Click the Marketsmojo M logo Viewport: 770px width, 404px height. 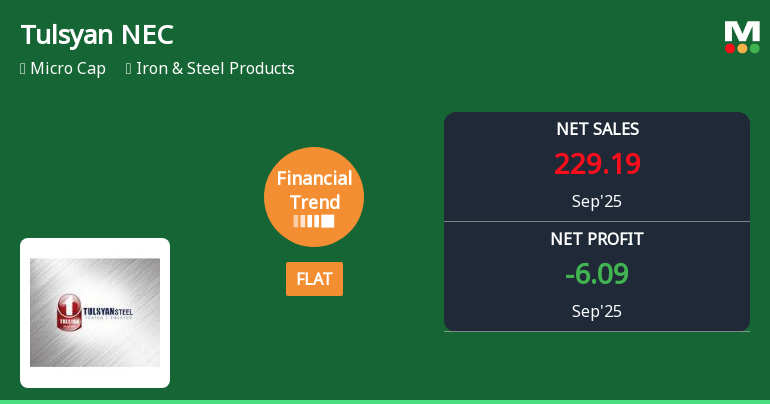742,31
